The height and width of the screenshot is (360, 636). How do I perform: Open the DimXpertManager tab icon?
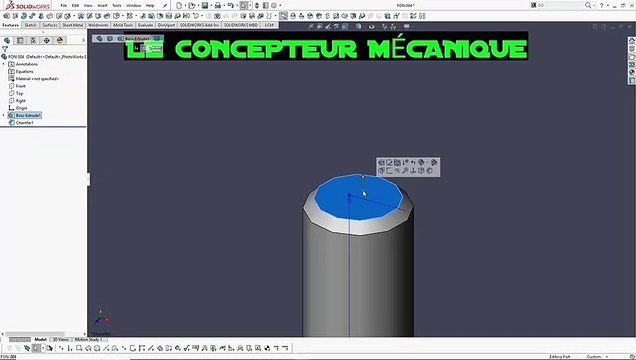point(47,40)
